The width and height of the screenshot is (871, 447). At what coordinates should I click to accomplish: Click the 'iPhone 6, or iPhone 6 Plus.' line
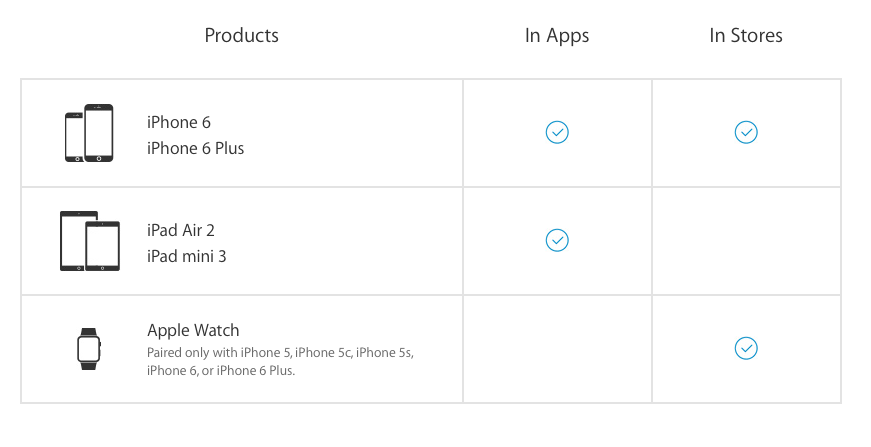(221, 370)
